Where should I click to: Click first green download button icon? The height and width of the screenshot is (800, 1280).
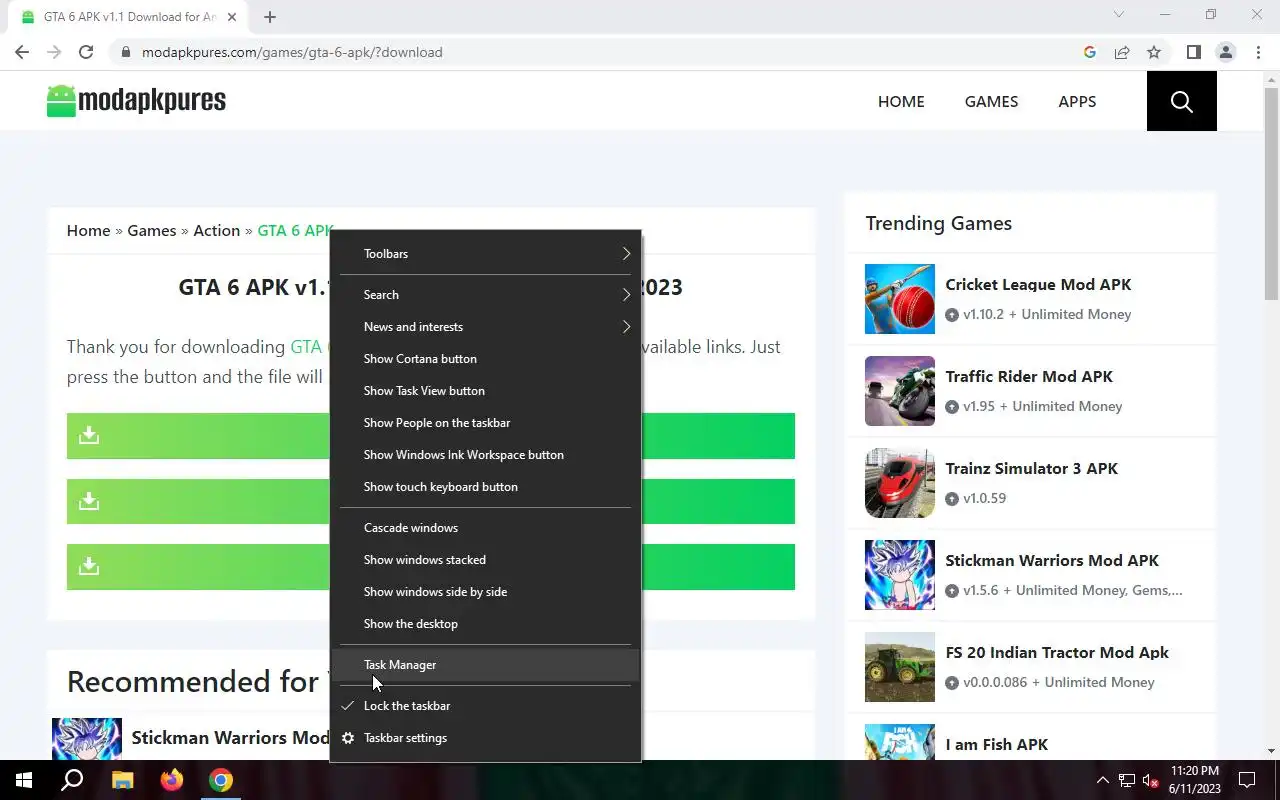tap(89, 435)
